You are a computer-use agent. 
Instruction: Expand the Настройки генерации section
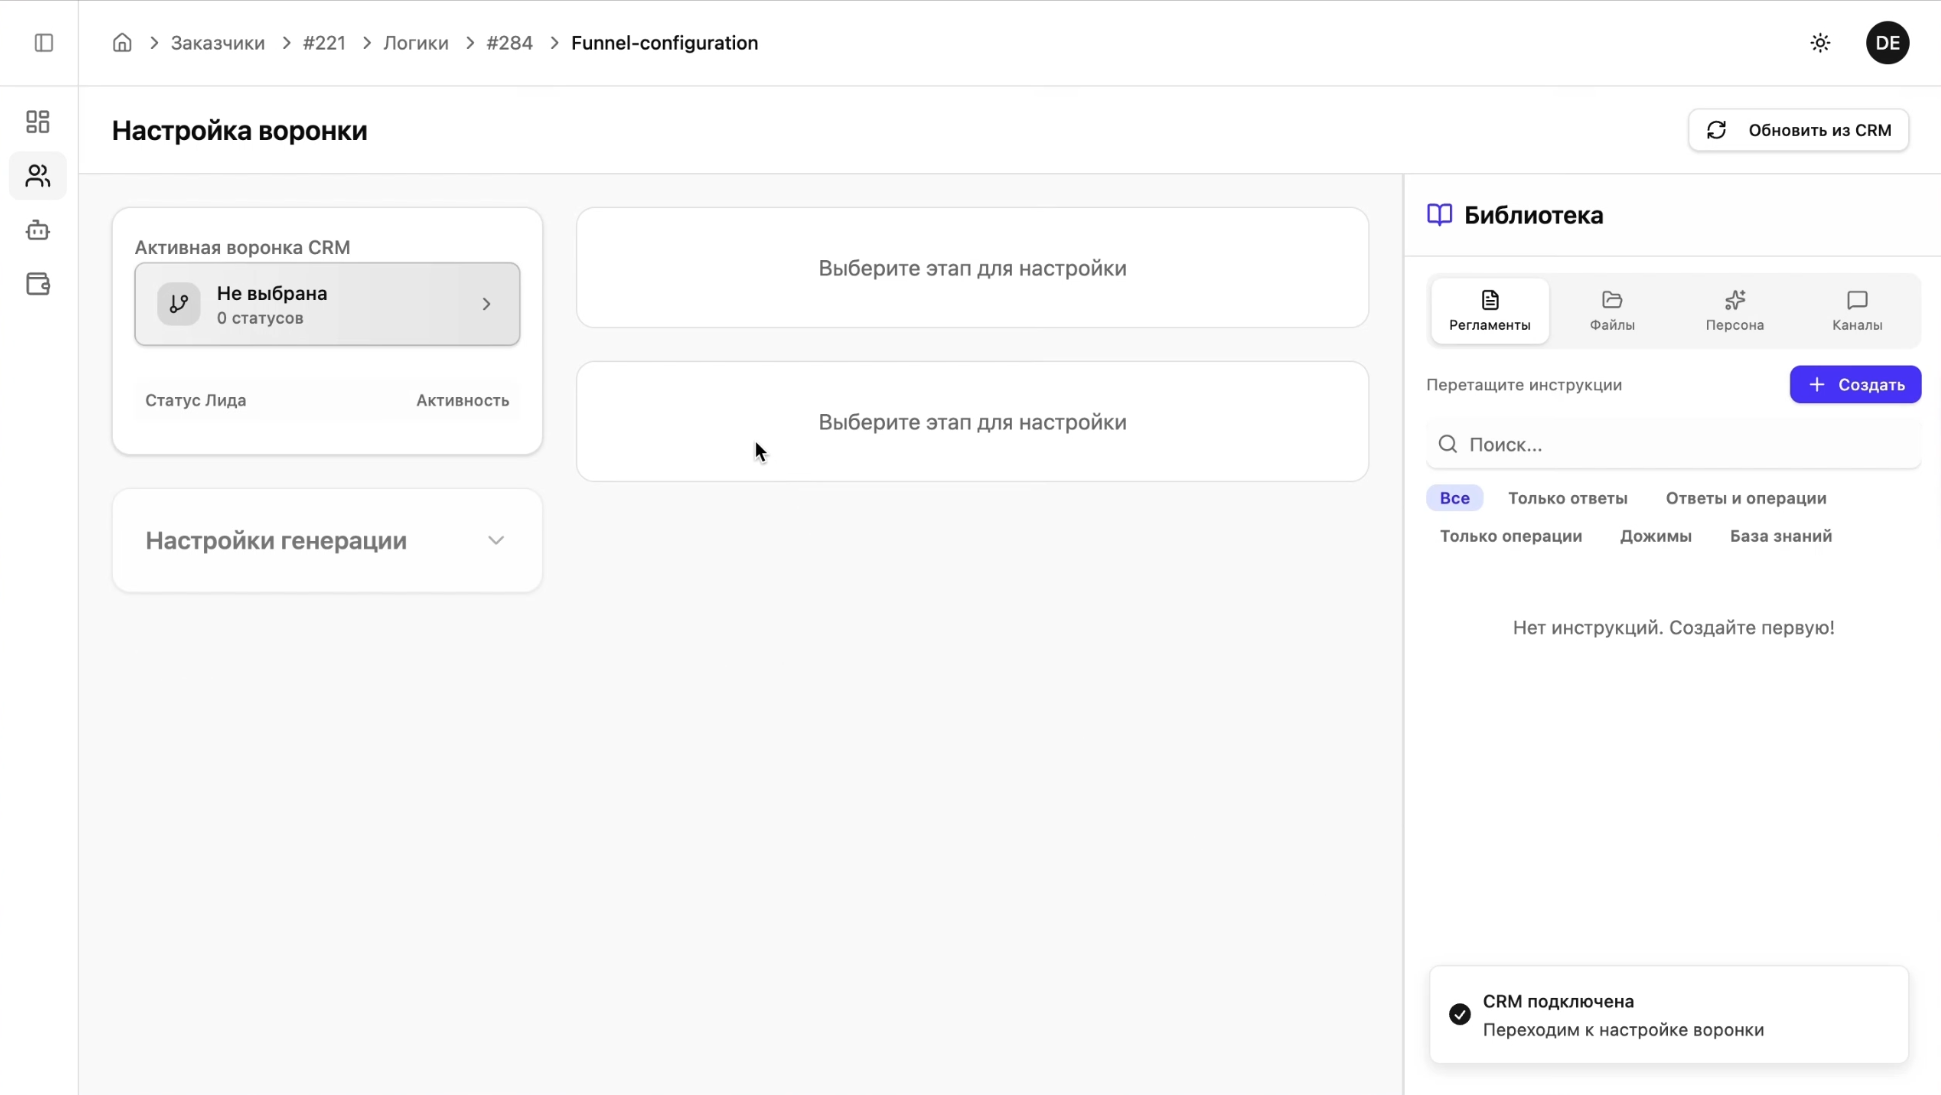(x=327, y=541)
